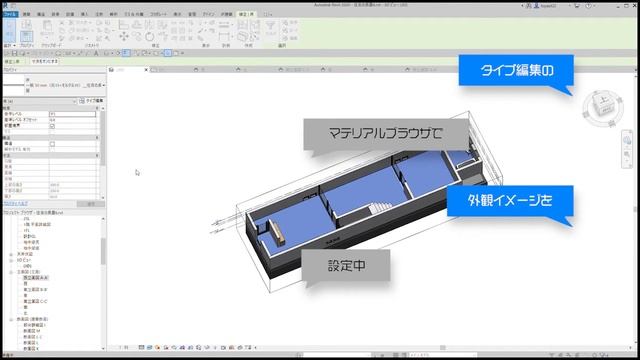Activate the Move tool in Modify panel
Viewport: 640px width, 360px height.
(x=124, y=36)
